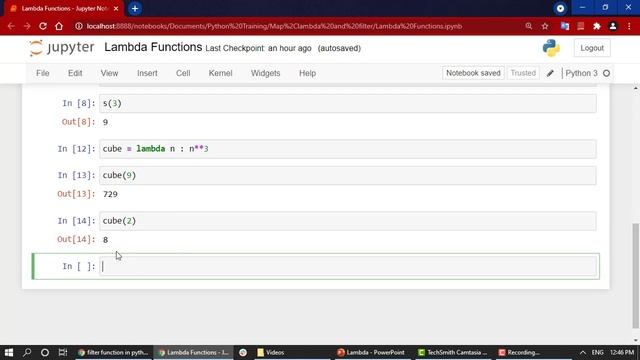Open the Widgets menu

point(266,73)
